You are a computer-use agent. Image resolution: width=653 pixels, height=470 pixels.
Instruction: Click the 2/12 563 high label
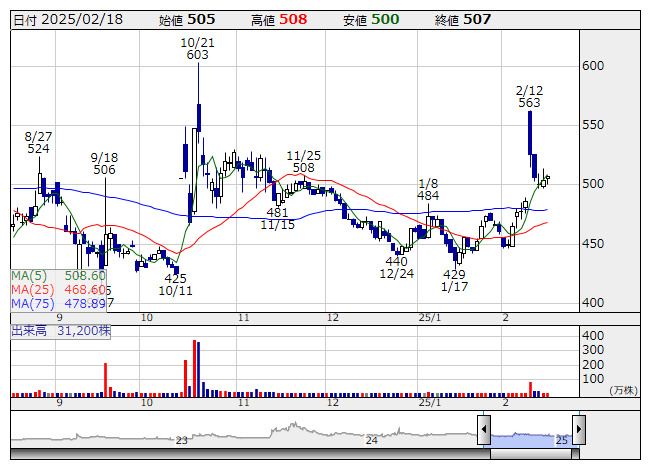[529, 97]
